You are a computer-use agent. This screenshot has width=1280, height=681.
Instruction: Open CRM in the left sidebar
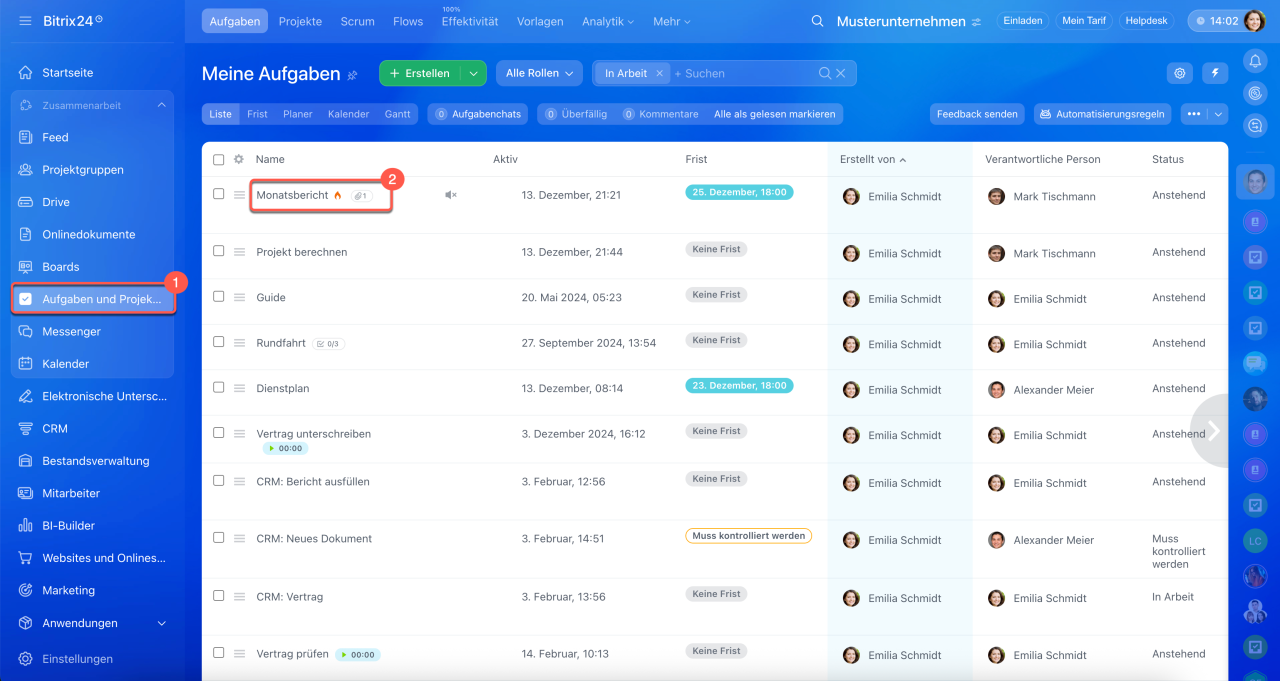[x=55, y=428]
